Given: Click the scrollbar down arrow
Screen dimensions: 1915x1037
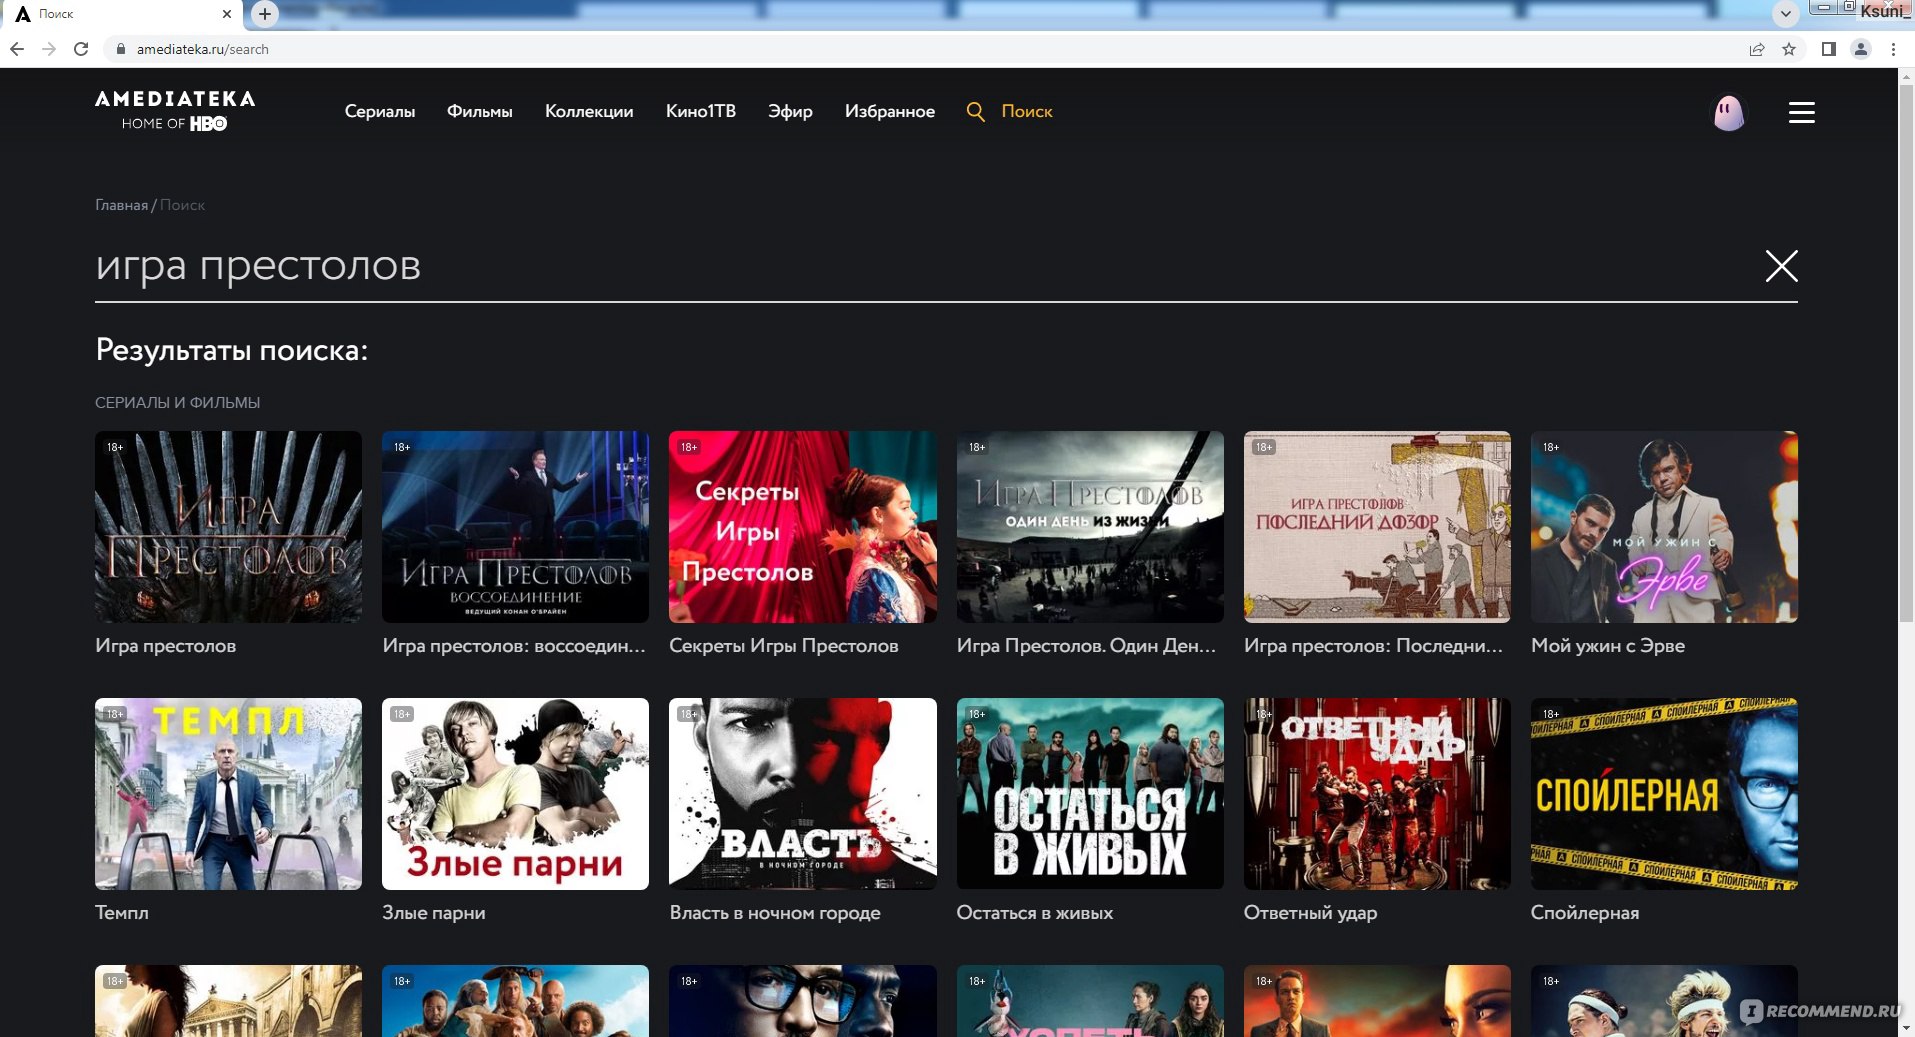Looking at the screenshot, I should tap(1906, 1028).
